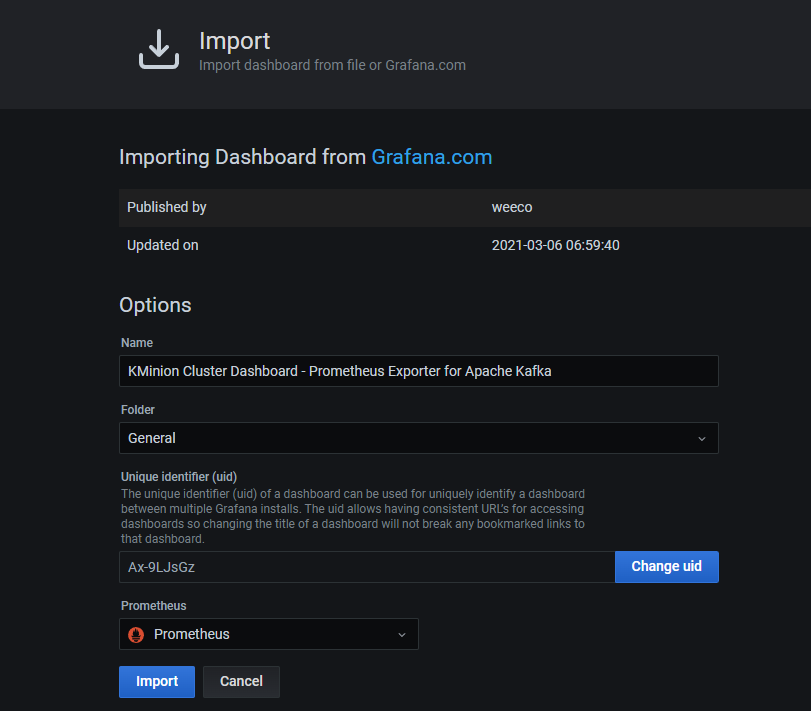
Task: Click the Options heading
Action: pyautogui.click(x=155, y=305)
